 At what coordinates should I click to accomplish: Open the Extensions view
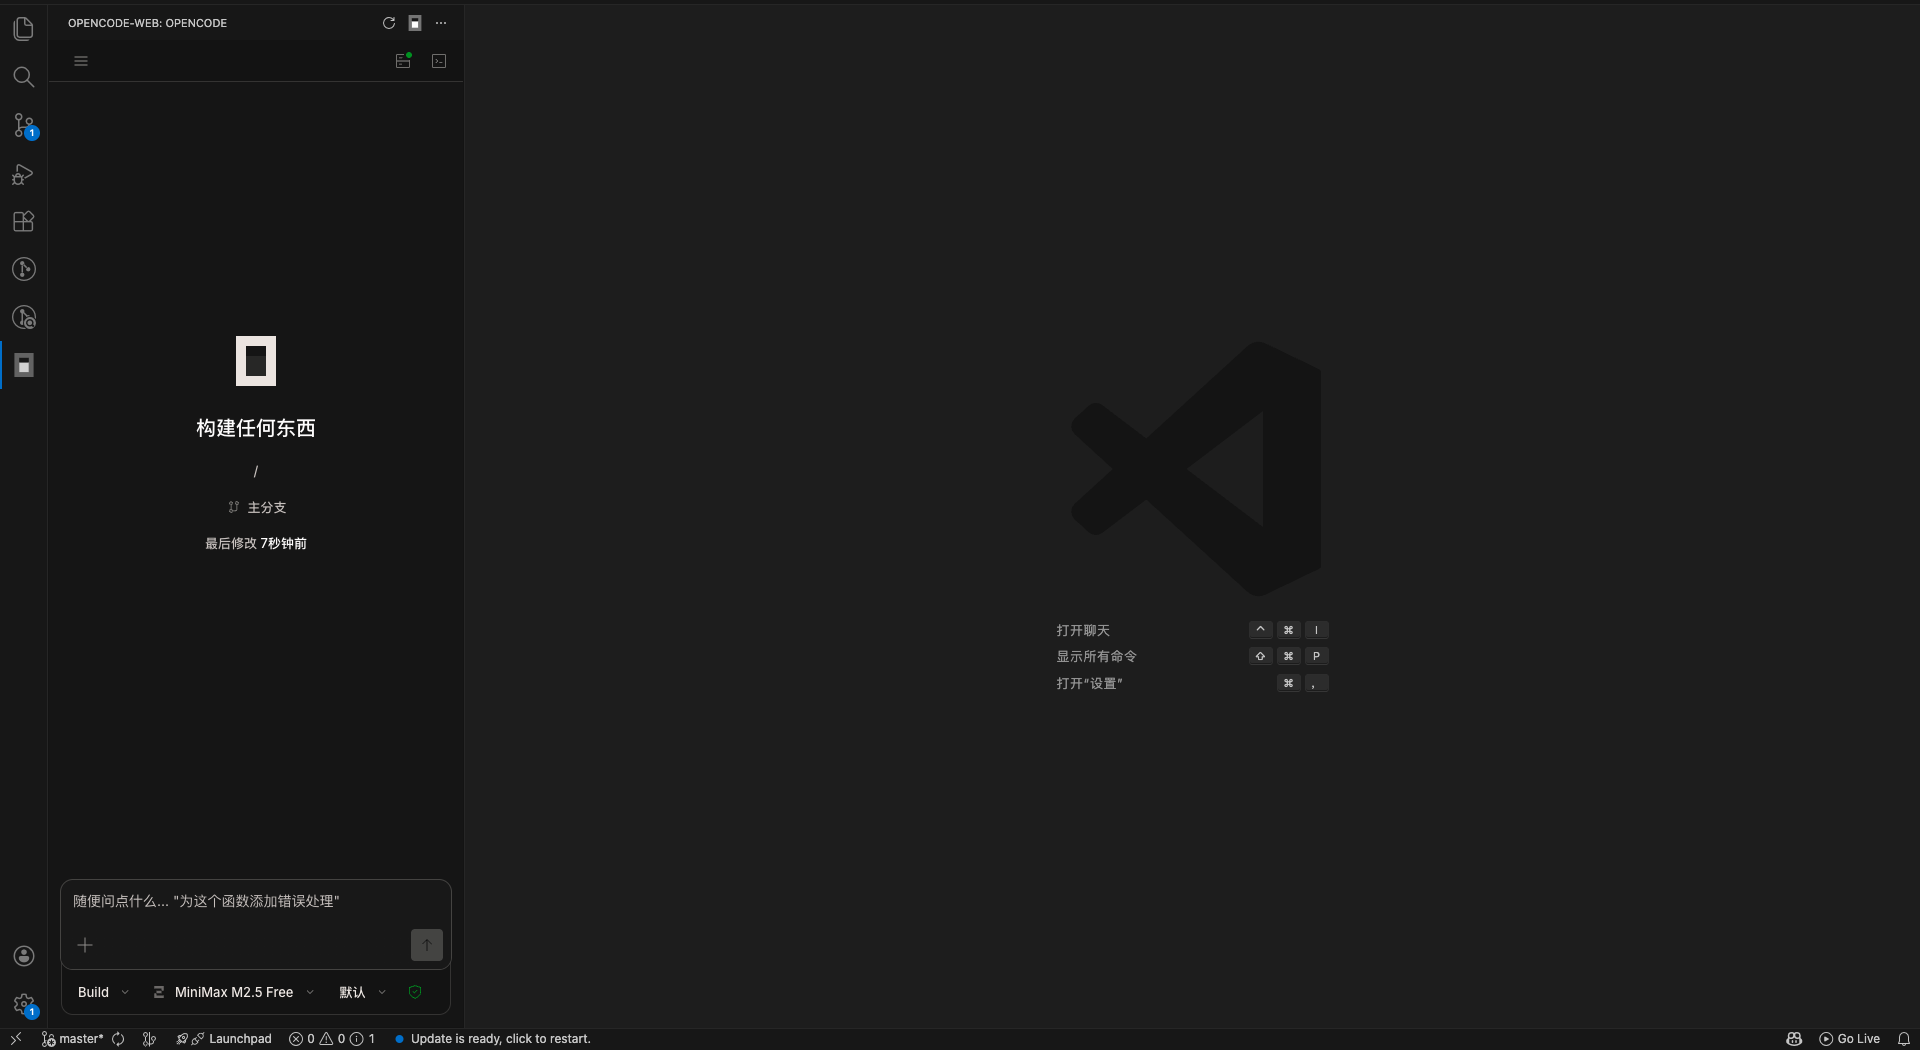[x=24, y=221]
